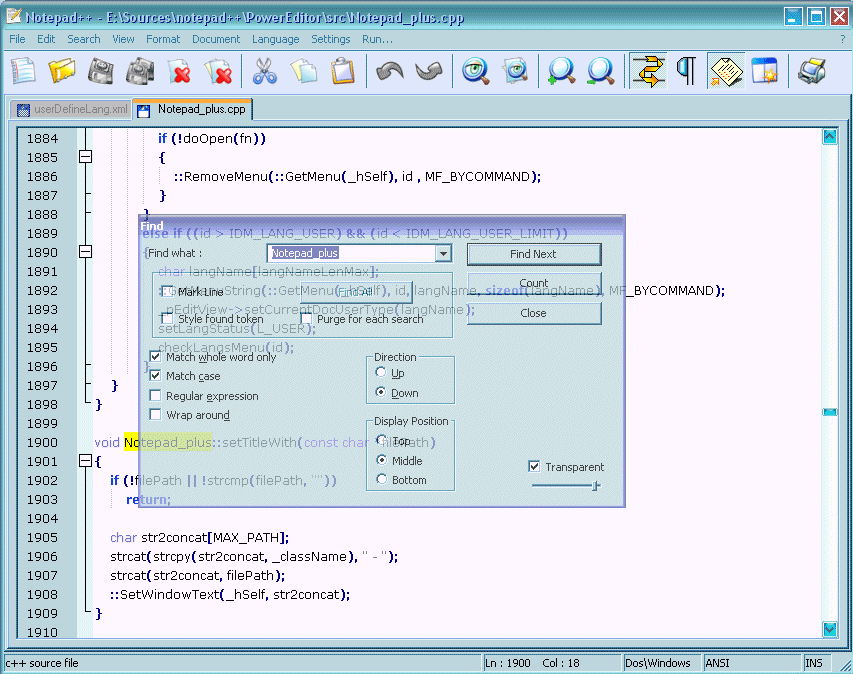Open the File menu
Screen dimensions: 853x674
click(17, 39)
